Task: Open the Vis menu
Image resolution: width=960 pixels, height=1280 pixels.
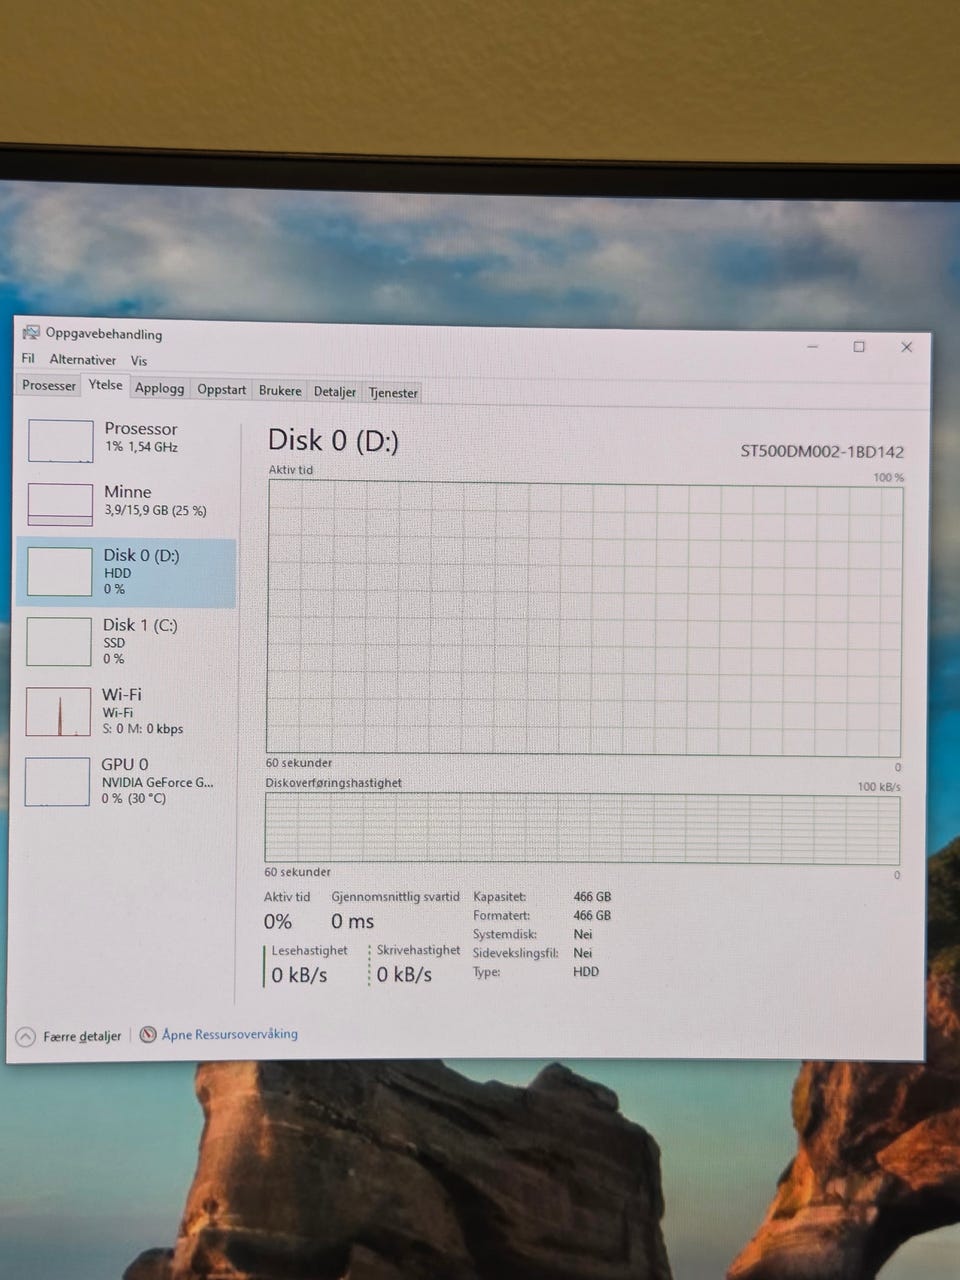Action: (139, 360)
